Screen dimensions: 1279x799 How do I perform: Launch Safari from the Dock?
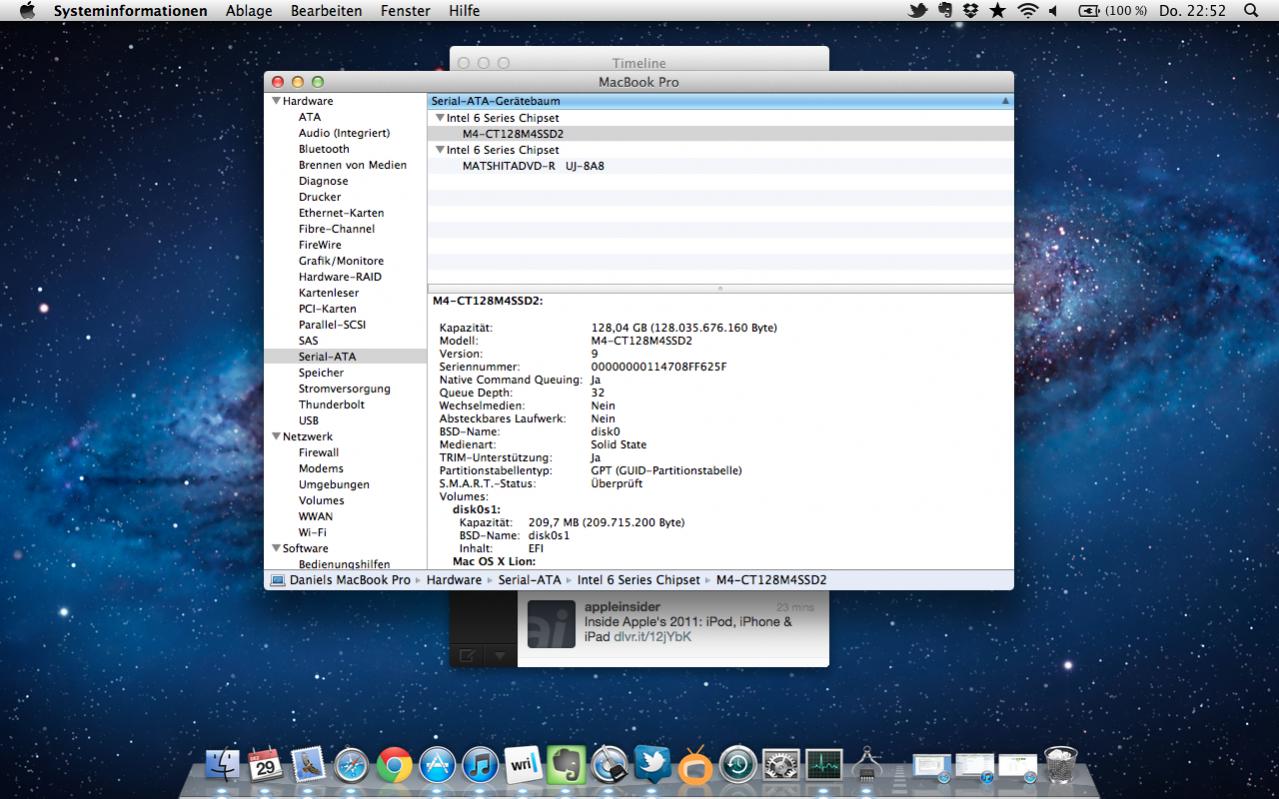point(352,766)
